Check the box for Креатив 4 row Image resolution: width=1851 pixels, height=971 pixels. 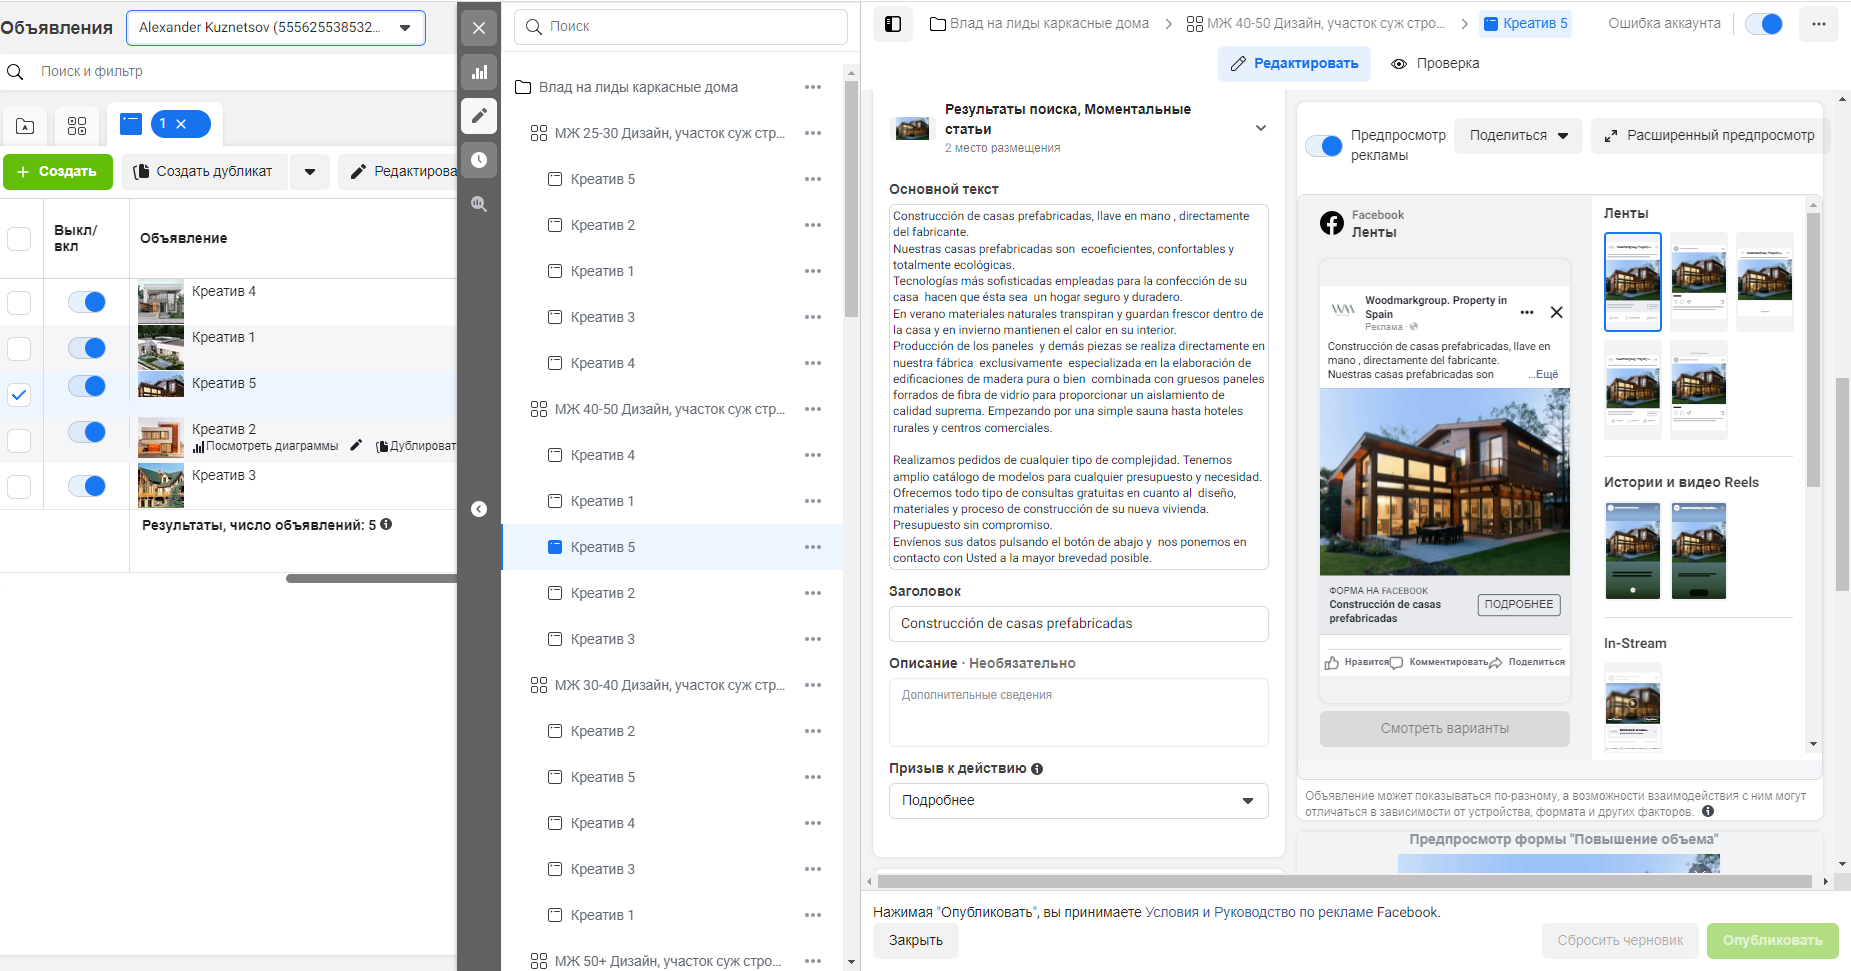pos(19,303)
